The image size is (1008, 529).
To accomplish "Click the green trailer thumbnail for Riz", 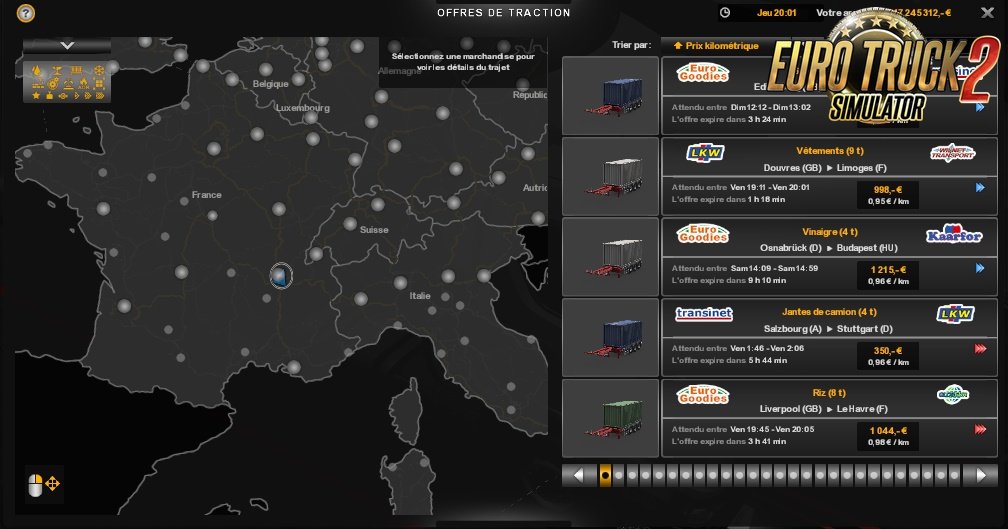I will (610, 417).
